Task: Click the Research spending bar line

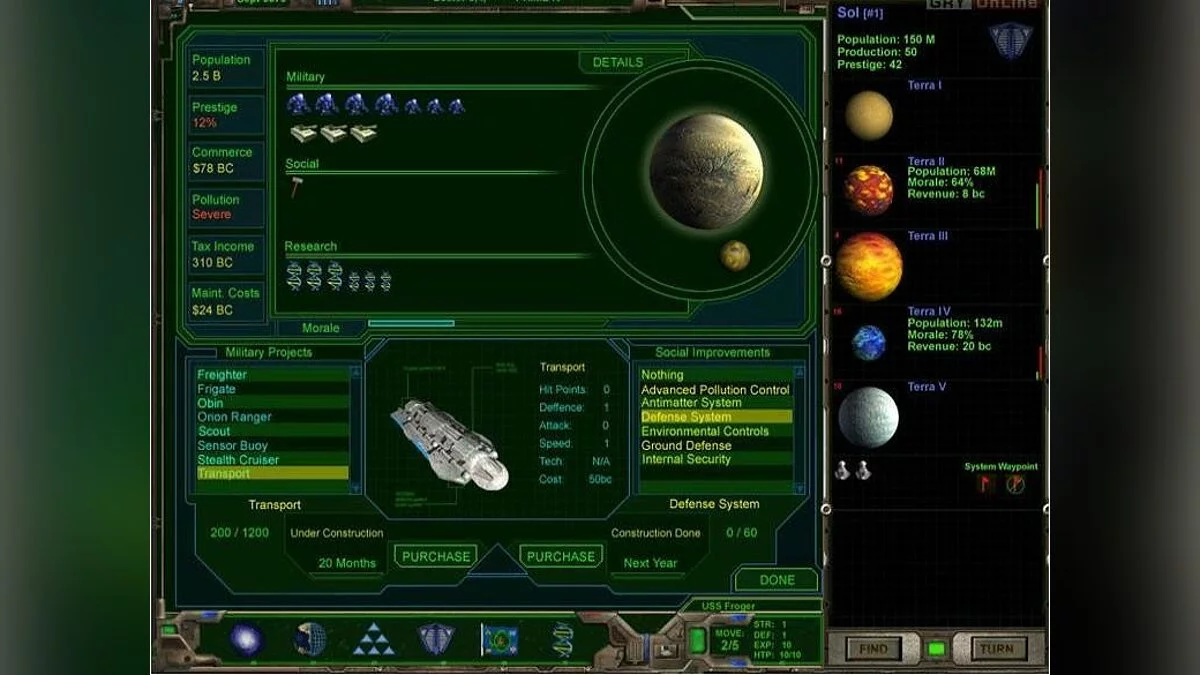Action: (x=438, y=255)
